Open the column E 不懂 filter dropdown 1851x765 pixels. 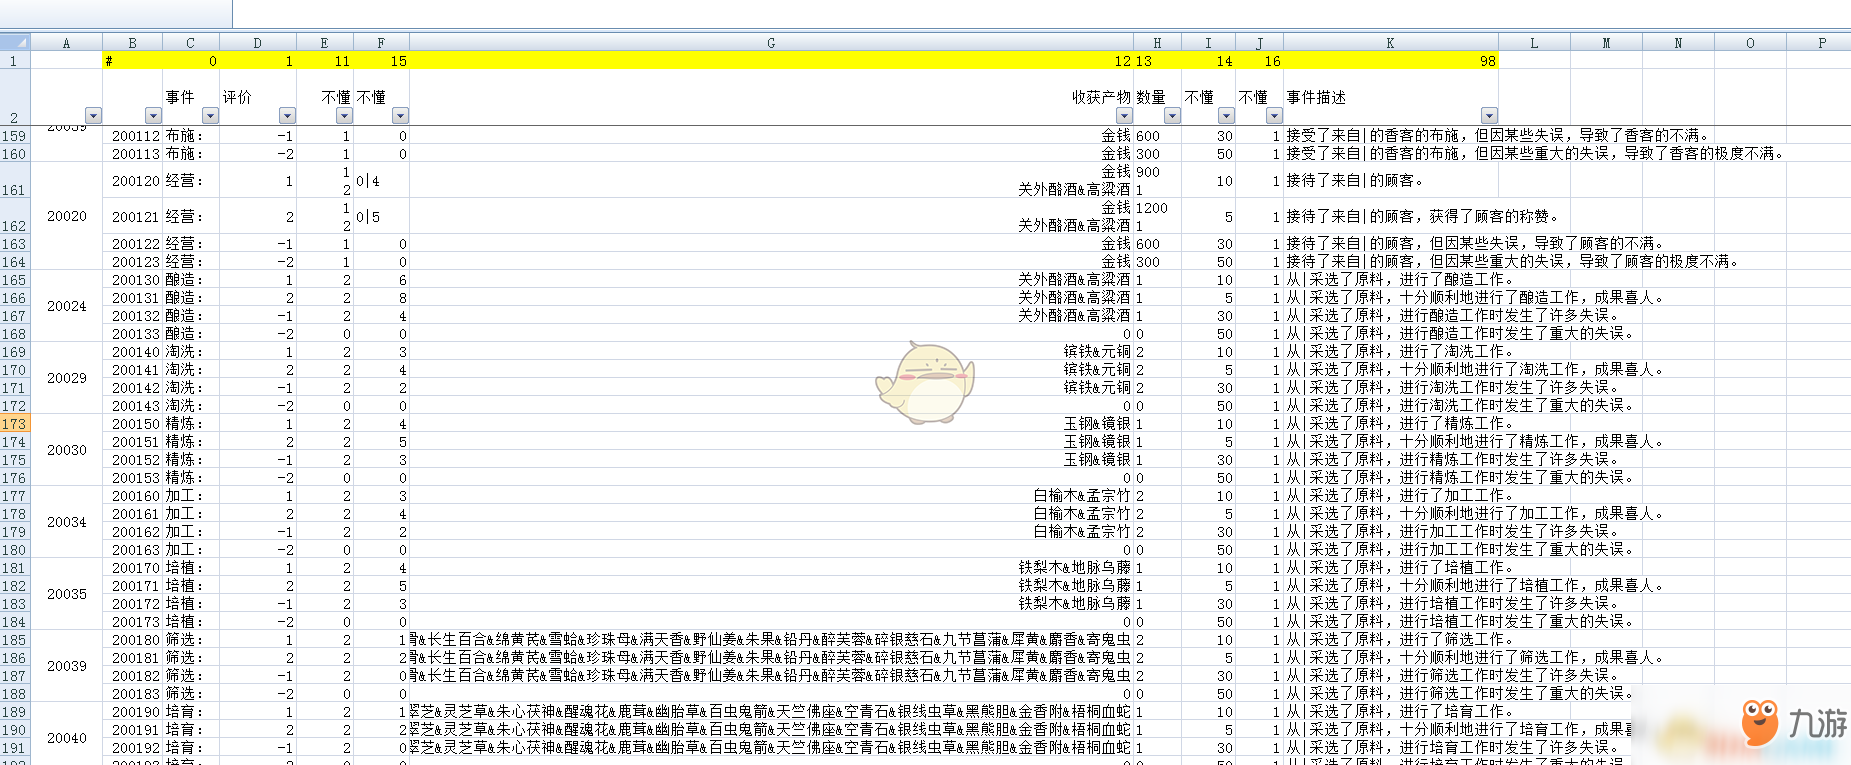344,116
